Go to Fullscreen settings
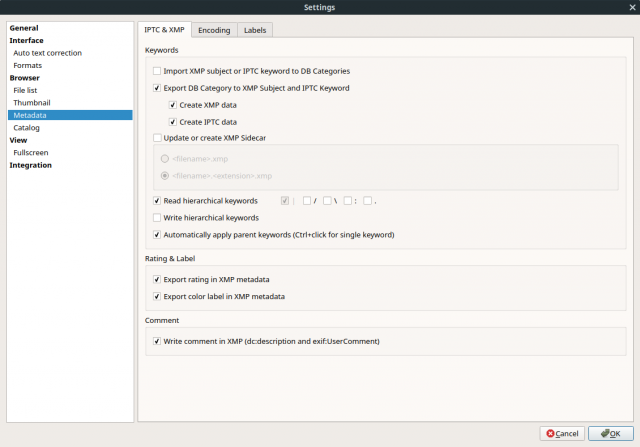The width and height of the screenshot is (640, 447). click(31, 153)
